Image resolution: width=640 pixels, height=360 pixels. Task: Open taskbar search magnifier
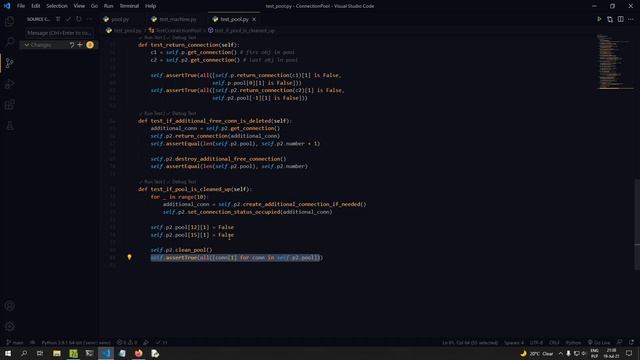click(24, 353)
